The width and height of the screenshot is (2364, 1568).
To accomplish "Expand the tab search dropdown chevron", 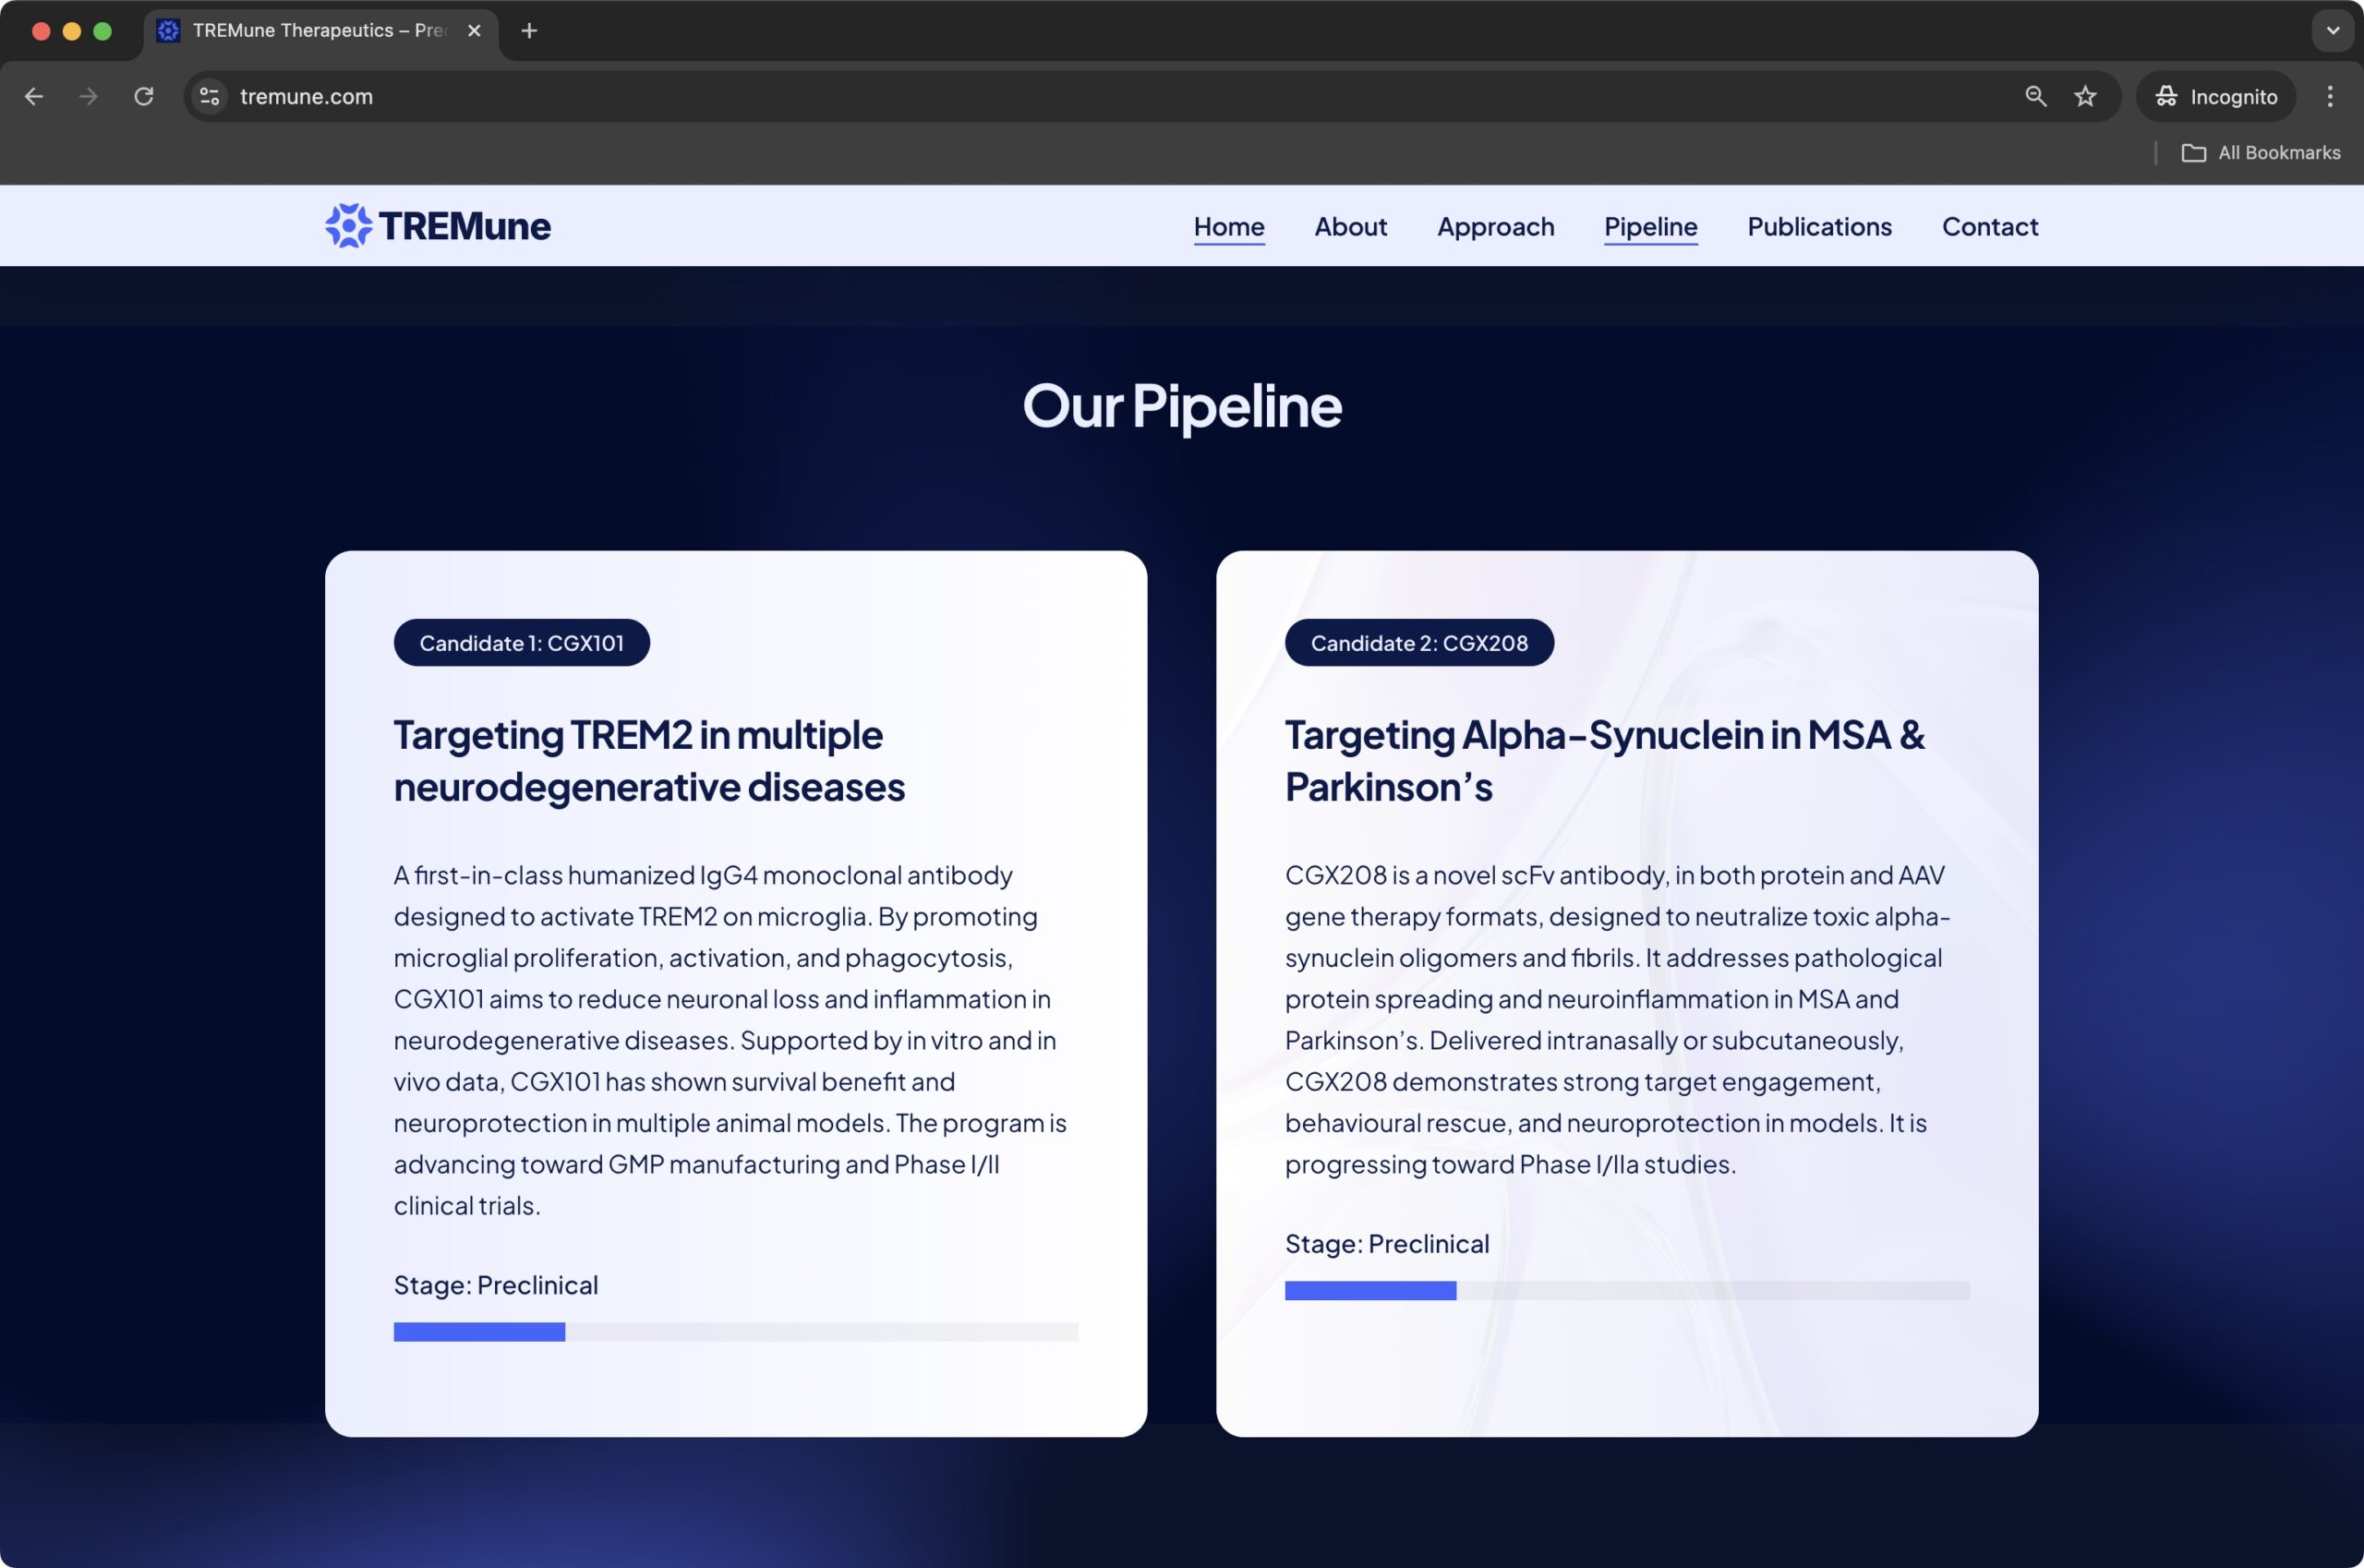I will click(2333, 31).
